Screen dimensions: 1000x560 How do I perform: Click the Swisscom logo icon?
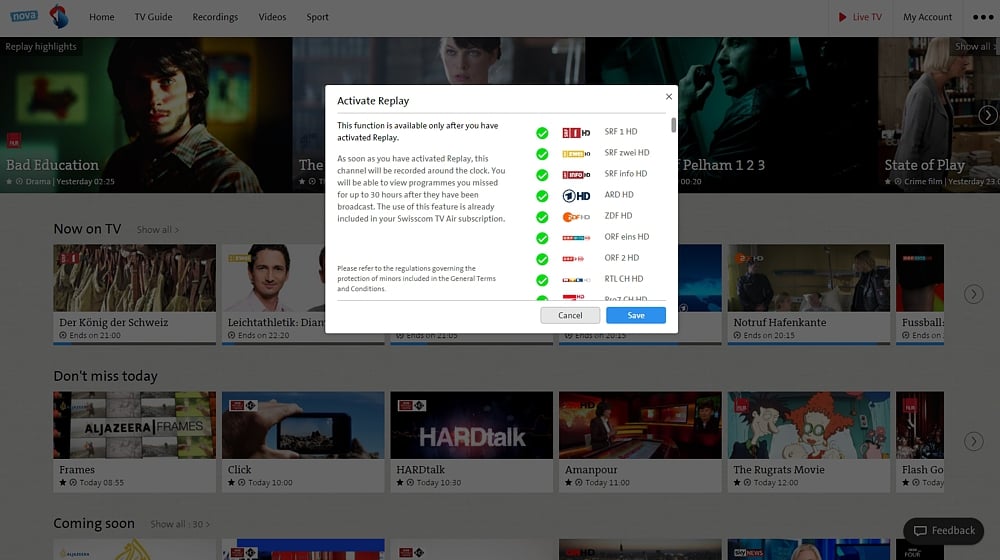[x=59, y=16]
